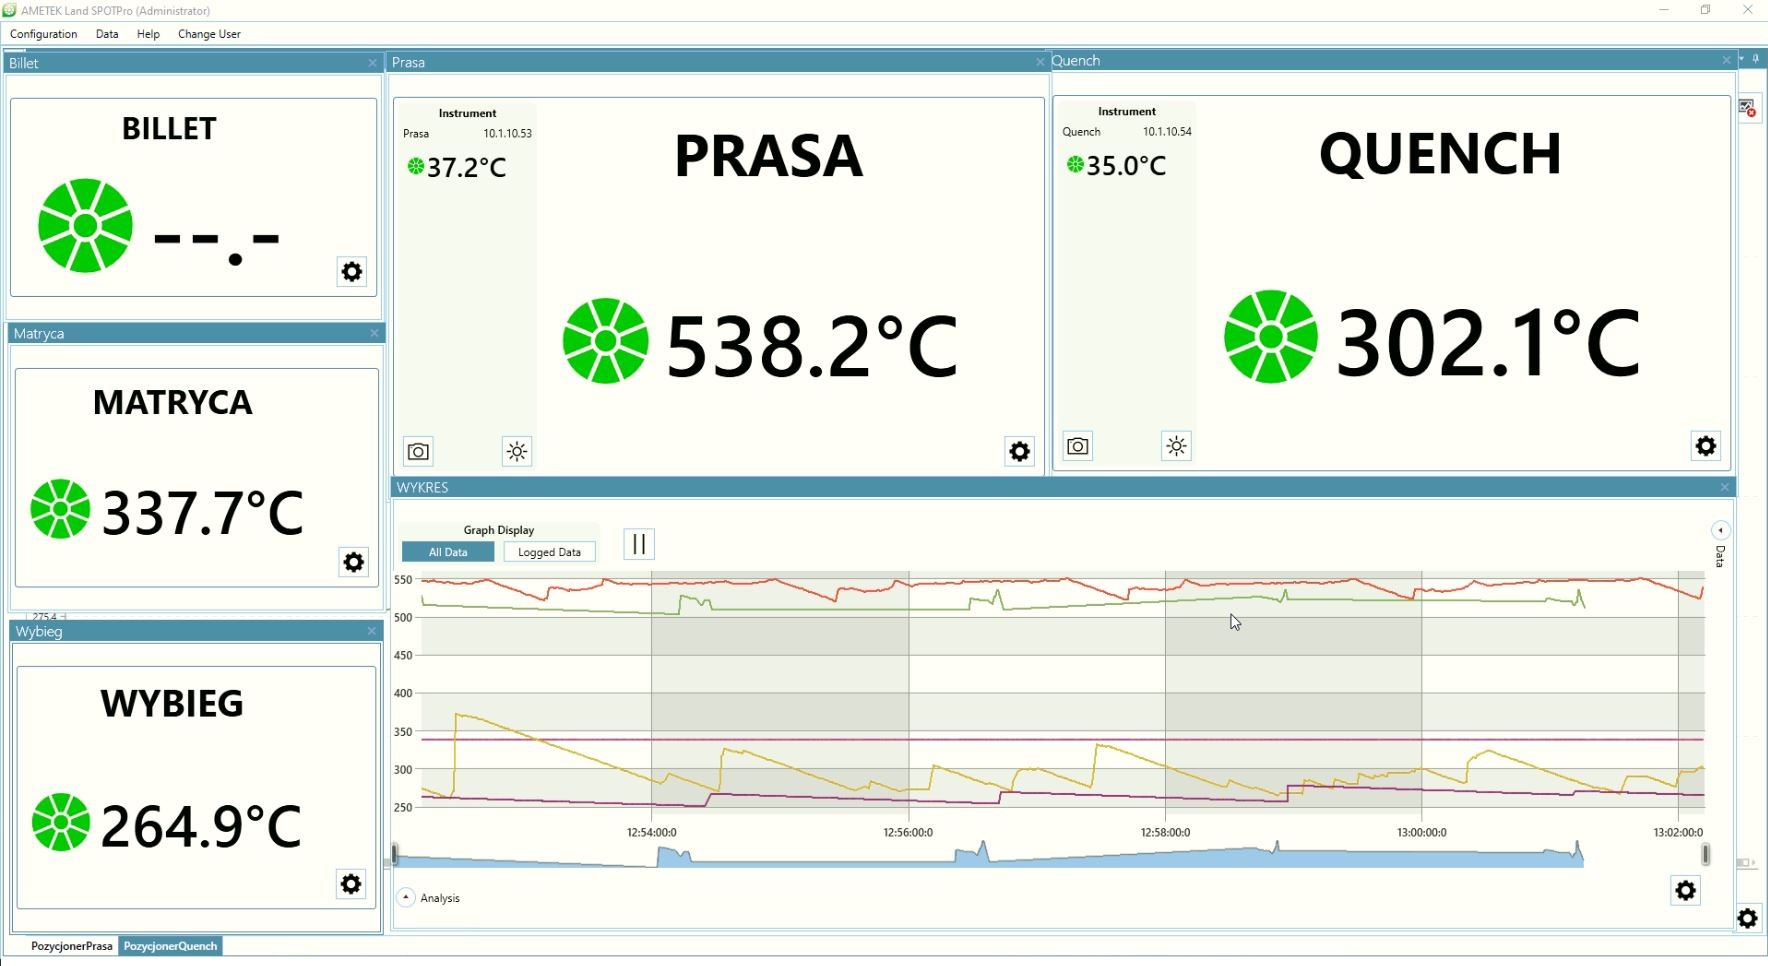
Task: Expand the Analysis section
Action: point(406,897)
